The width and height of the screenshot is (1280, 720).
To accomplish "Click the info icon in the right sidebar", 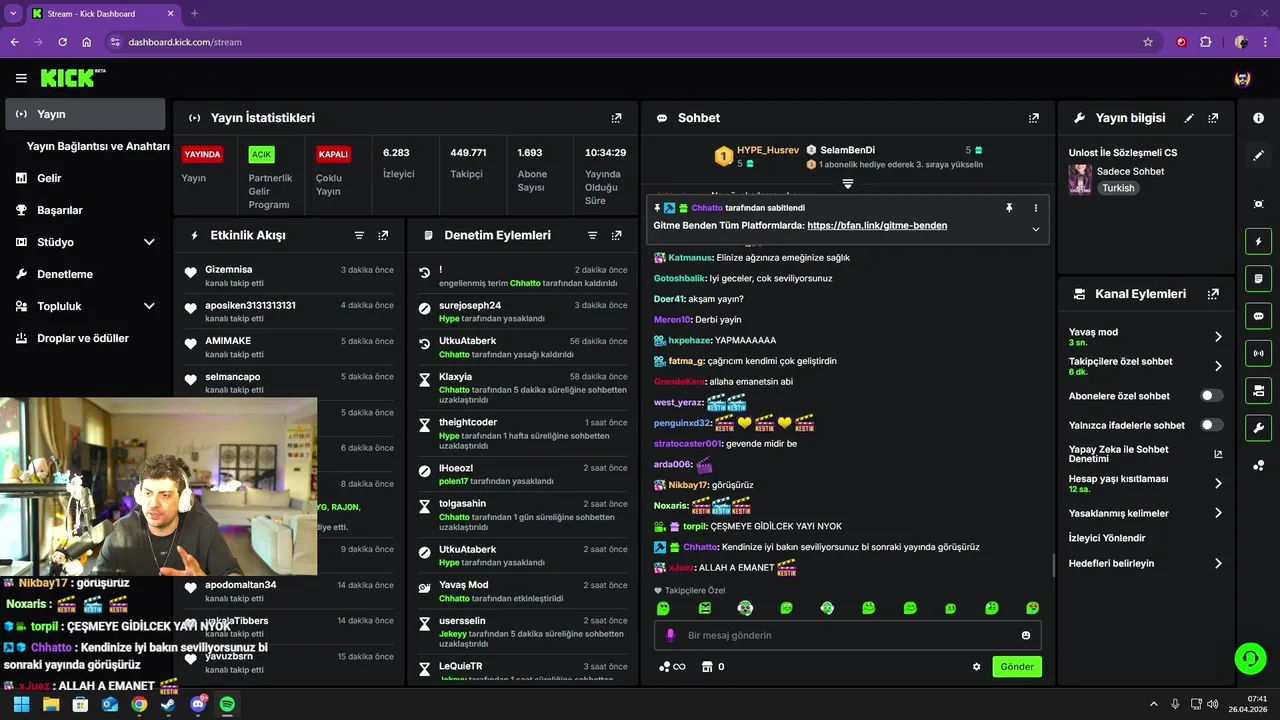I will (1258, 118).
